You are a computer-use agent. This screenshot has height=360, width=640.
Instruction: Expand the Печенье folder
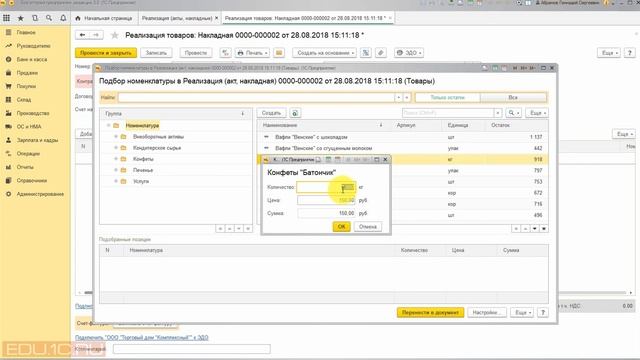coord(116,170)
